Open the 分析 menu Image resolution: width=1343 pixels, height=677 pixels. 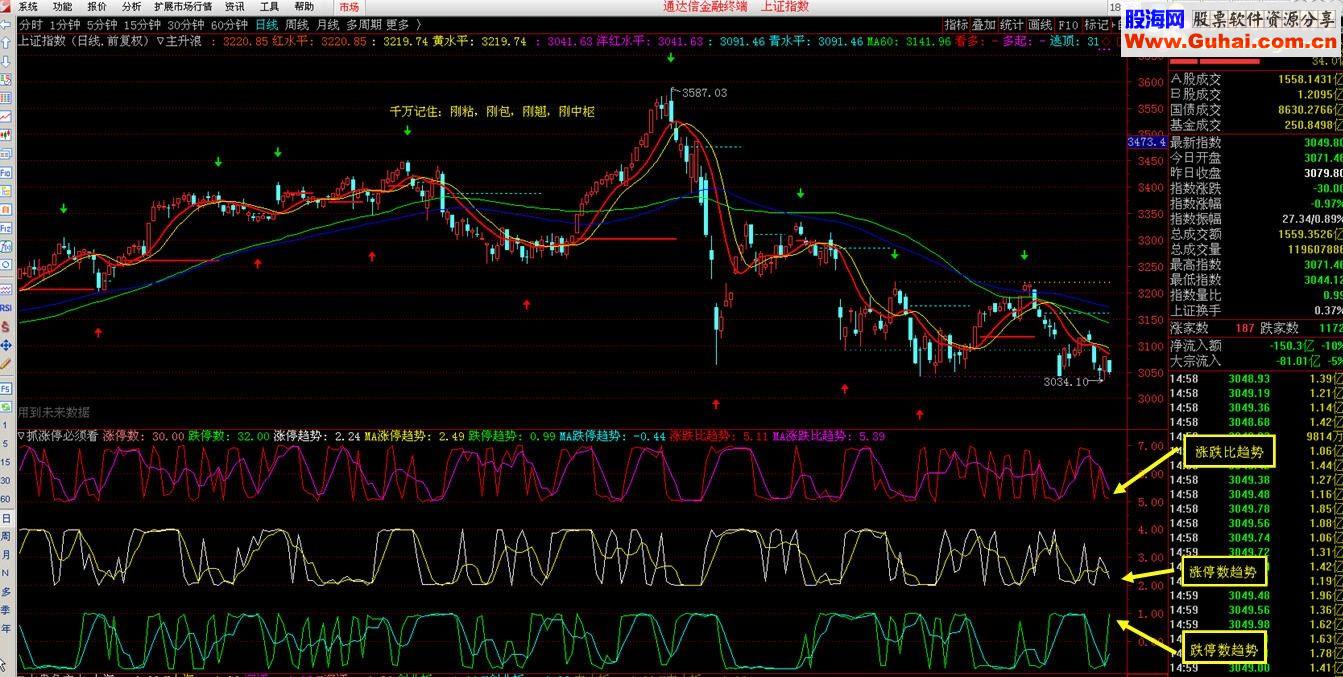[x=131, y=7]
